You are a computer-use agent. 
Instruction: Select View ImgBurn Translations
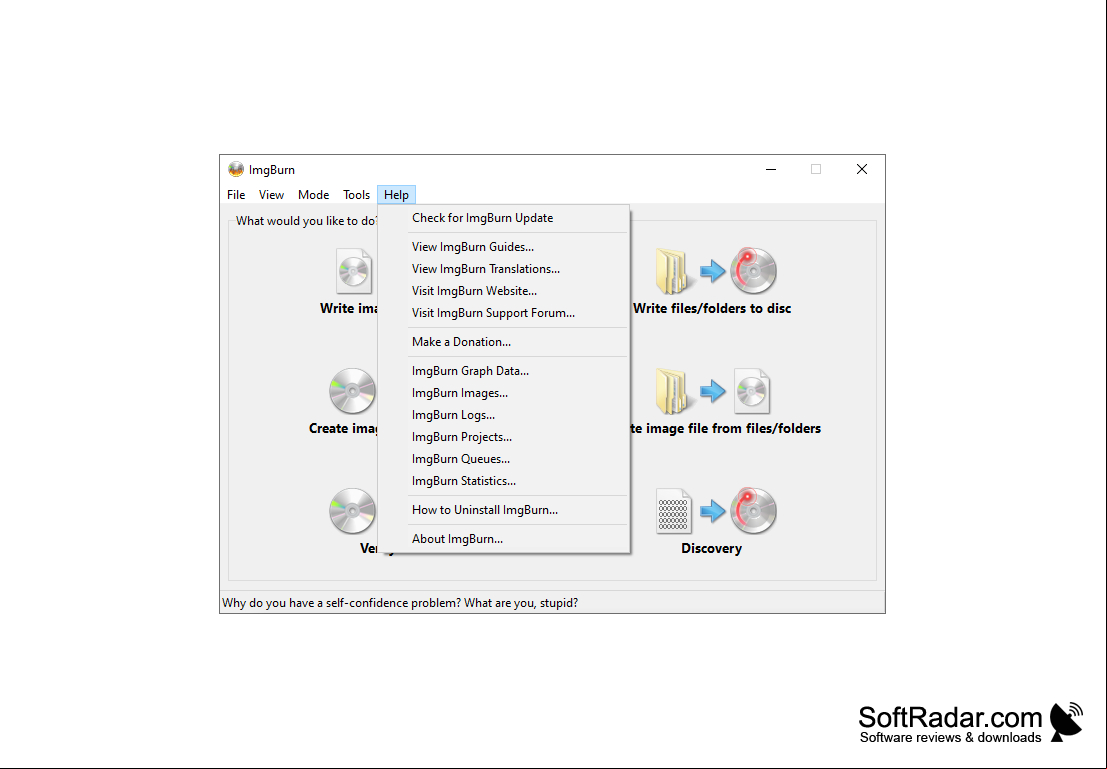click(x=503, y=269)
